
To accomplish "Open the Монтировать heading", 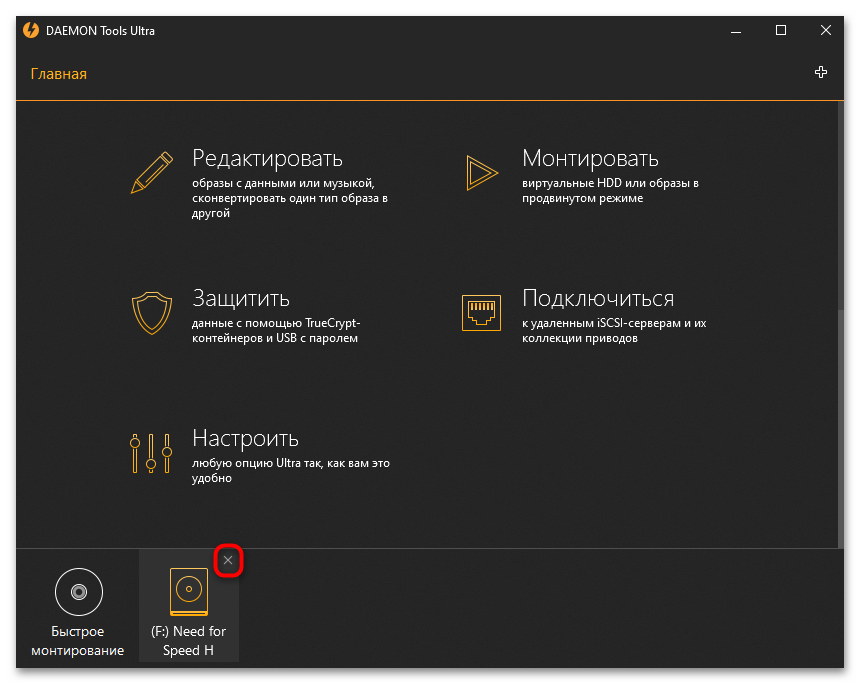I will click(590, 159).
